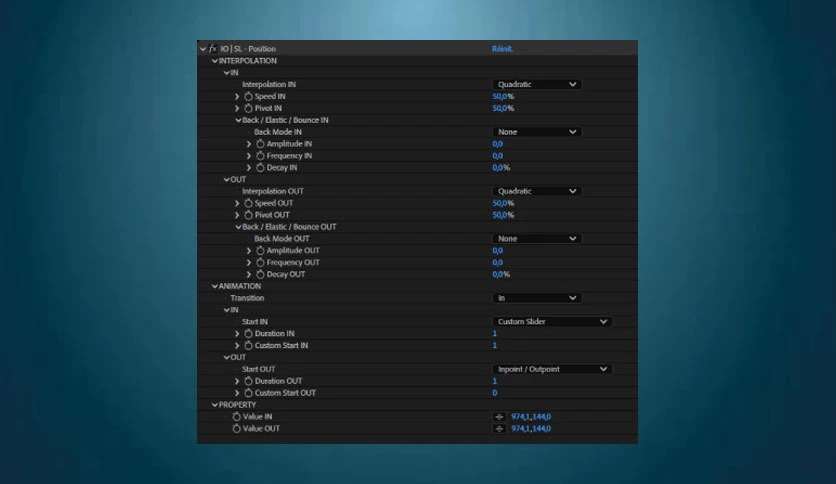Expand Duration IN property

pos(237,334)
